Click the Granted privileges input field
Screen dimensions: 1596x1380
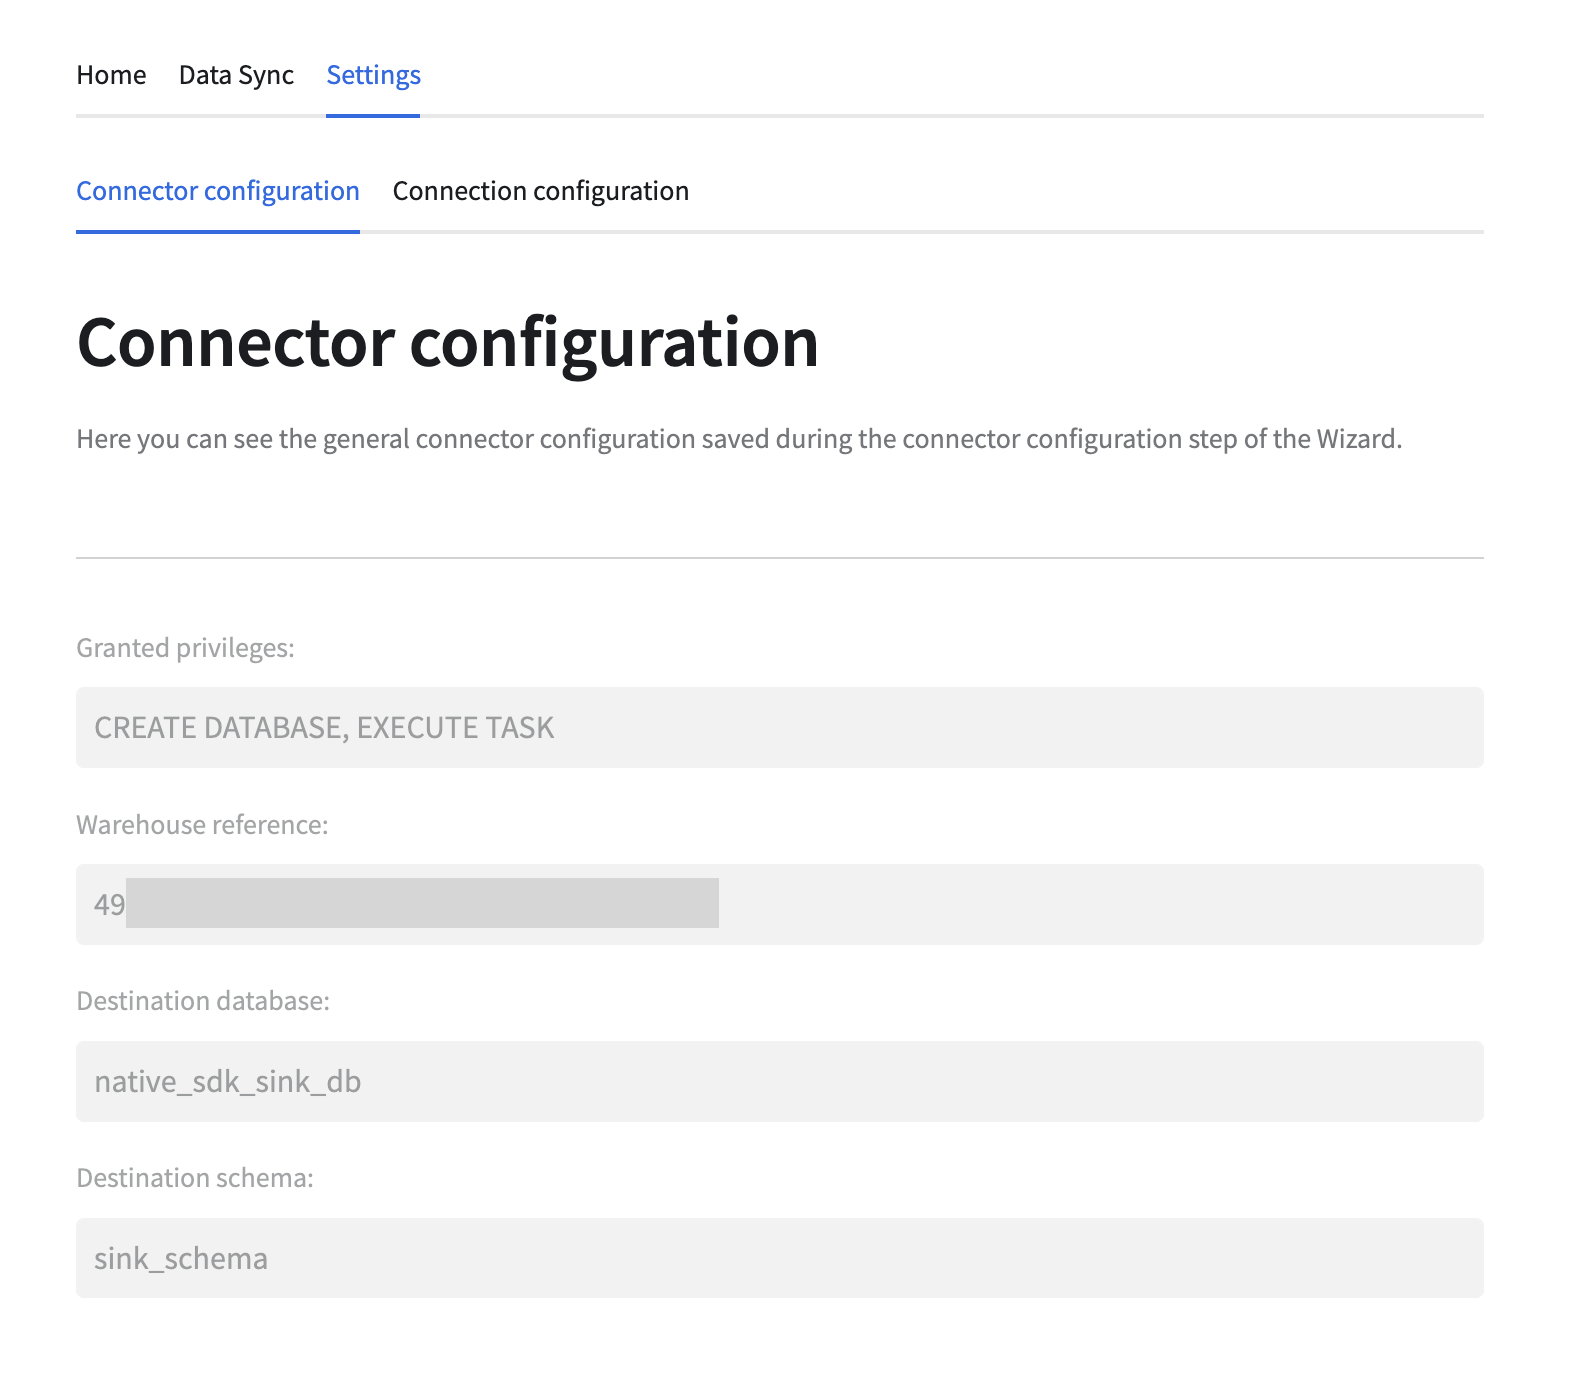pos(779,727)
